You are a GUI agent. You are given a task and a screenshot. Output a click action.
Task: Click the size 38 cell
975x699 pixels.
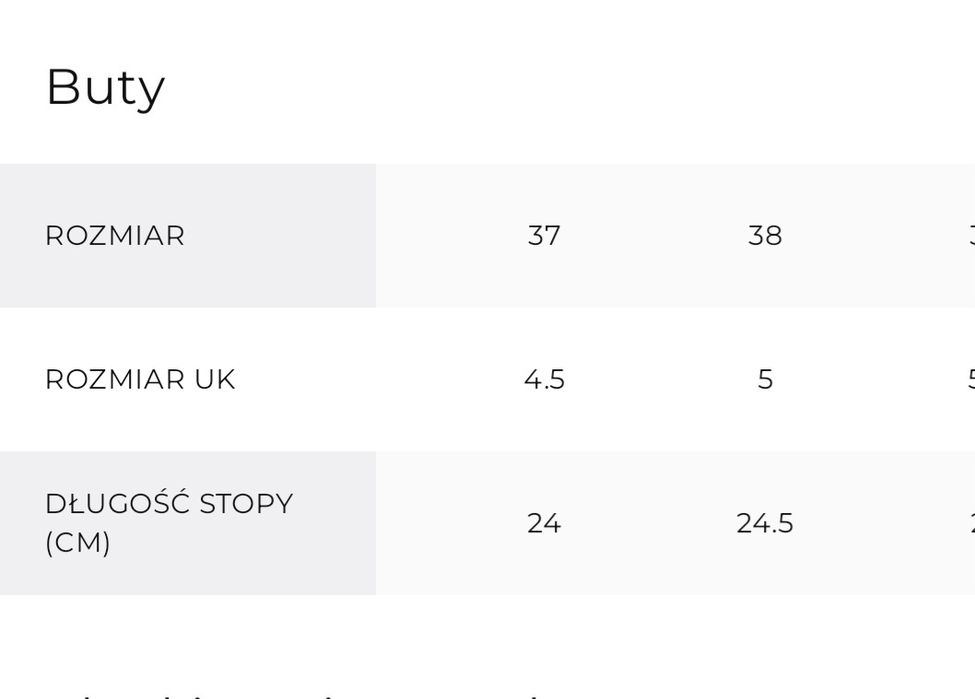click(765, 236)
